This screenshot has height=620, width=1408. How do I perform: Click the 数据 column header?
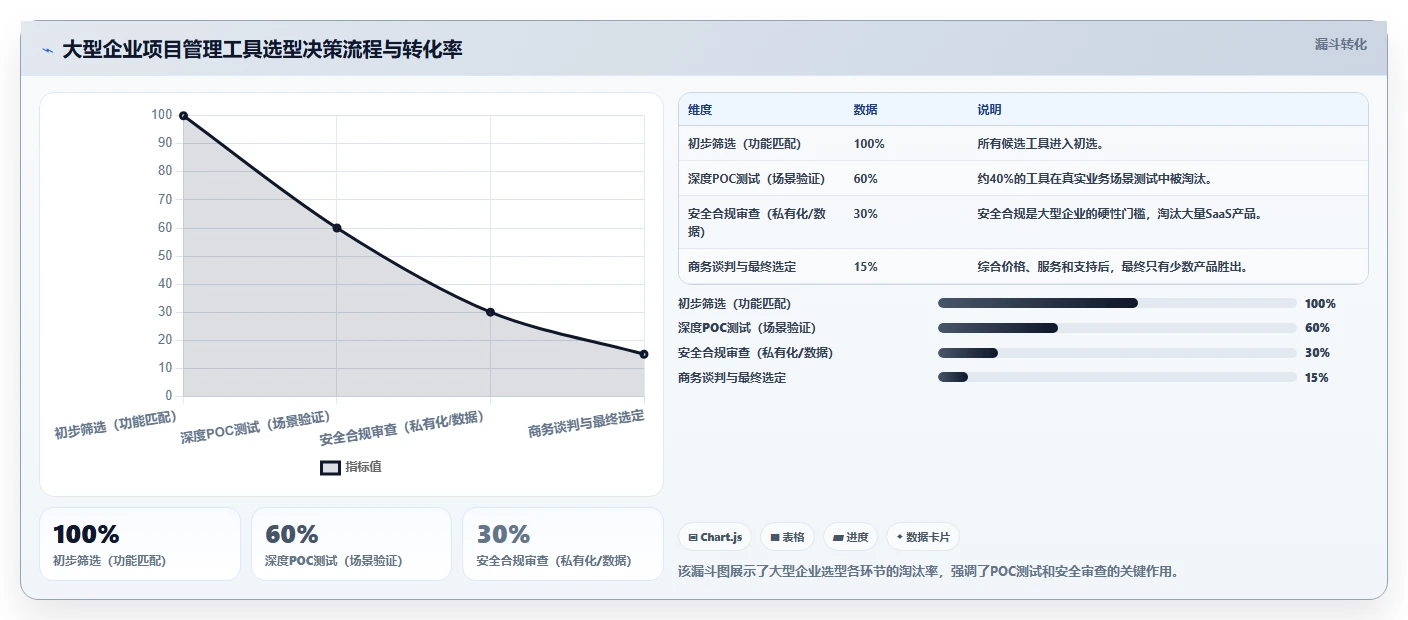point(866,110)
